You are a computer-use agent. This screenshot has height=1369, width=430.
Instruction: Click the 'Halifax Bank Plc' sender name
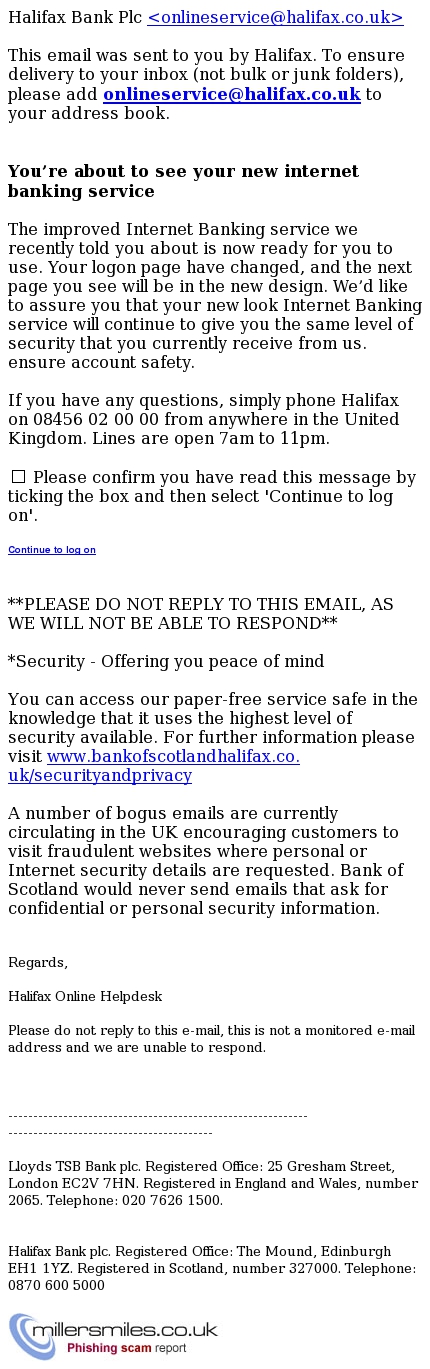[75, 17]
